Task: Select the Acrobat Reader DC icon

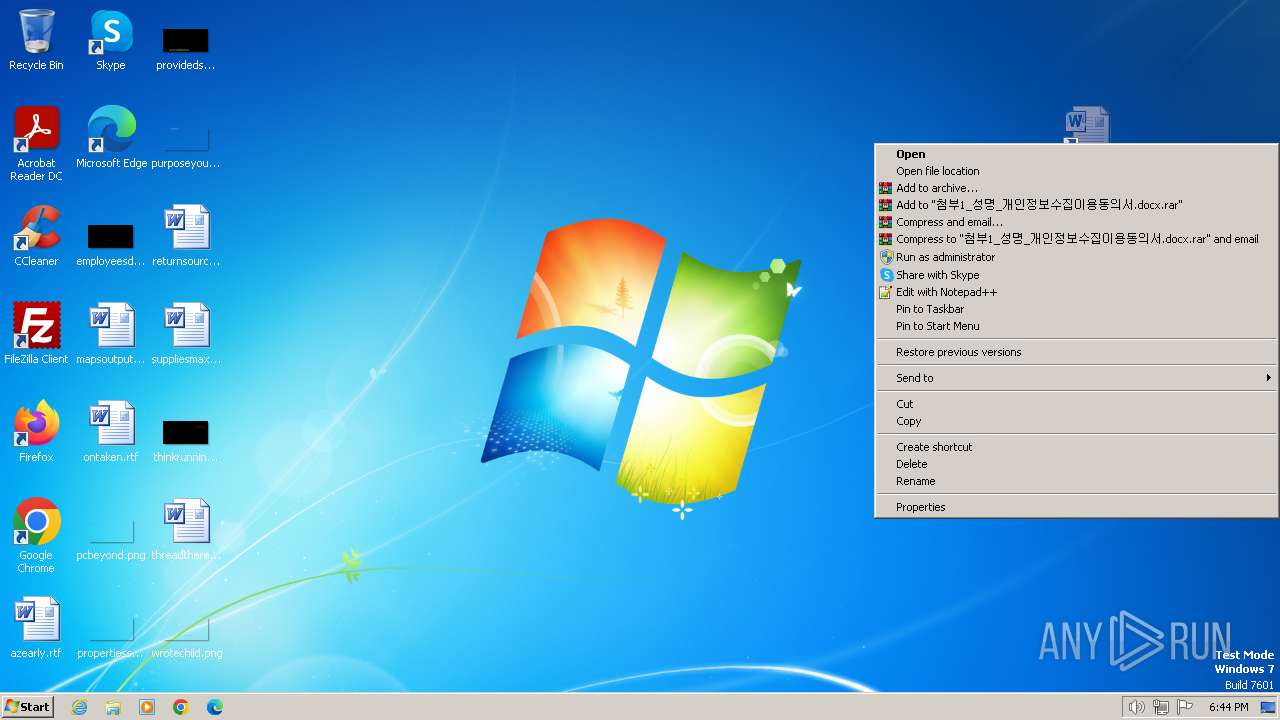Action: pos(36,144)
